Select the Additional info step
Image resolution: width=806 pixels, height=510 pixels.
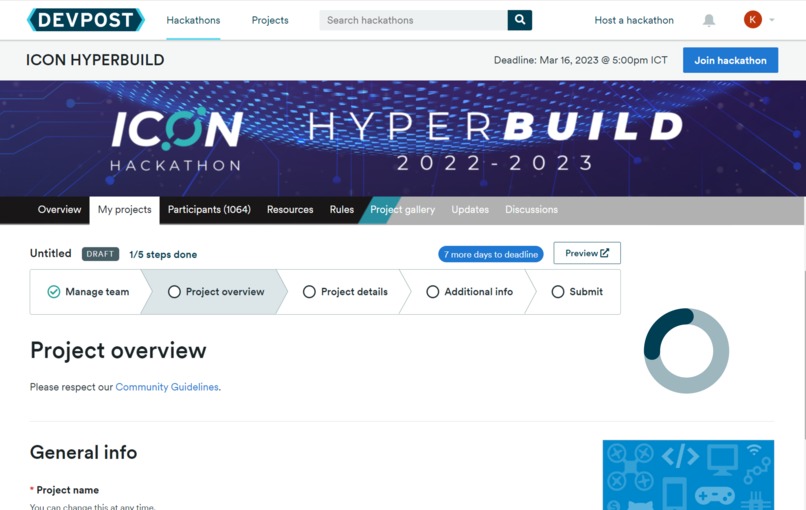(x=470, y=292)
